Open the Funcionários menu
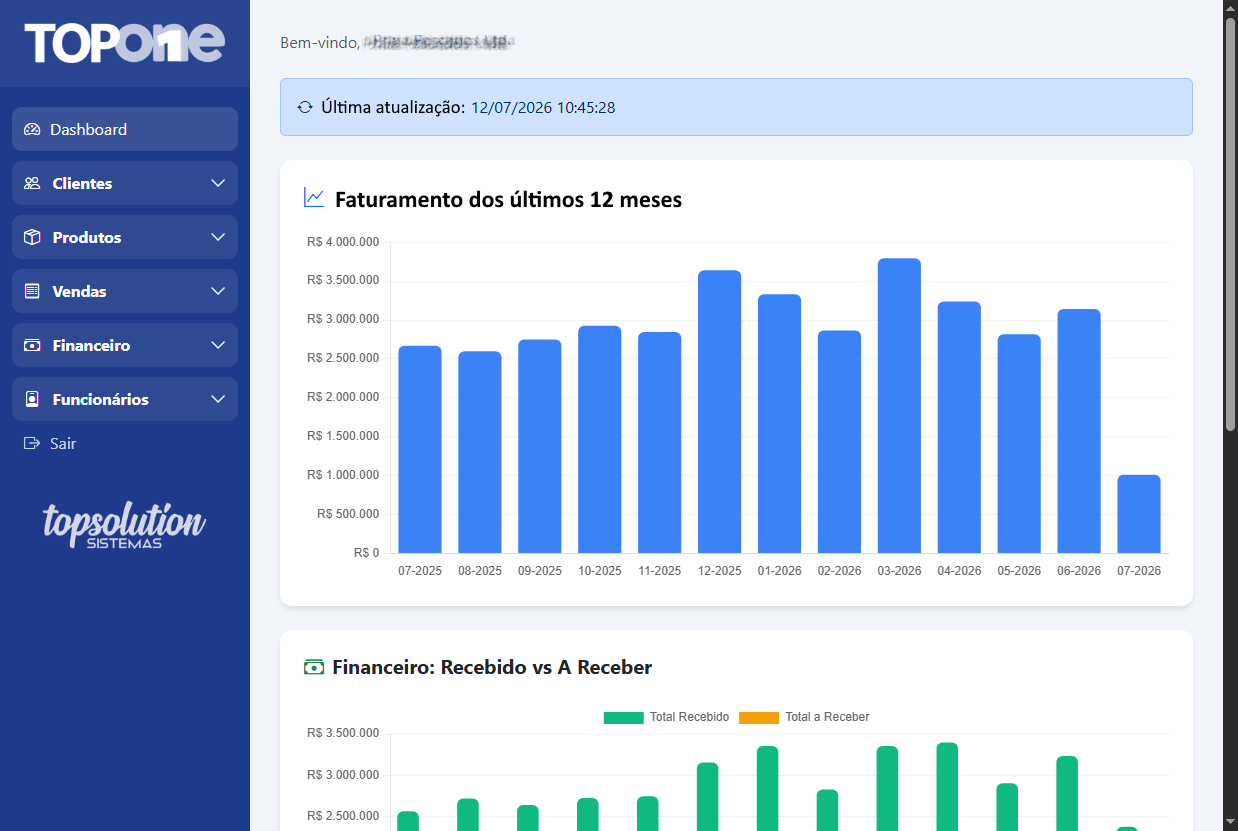Image resolution: width=1238 pixels, height=831 pixels. (x=125, y=399)
